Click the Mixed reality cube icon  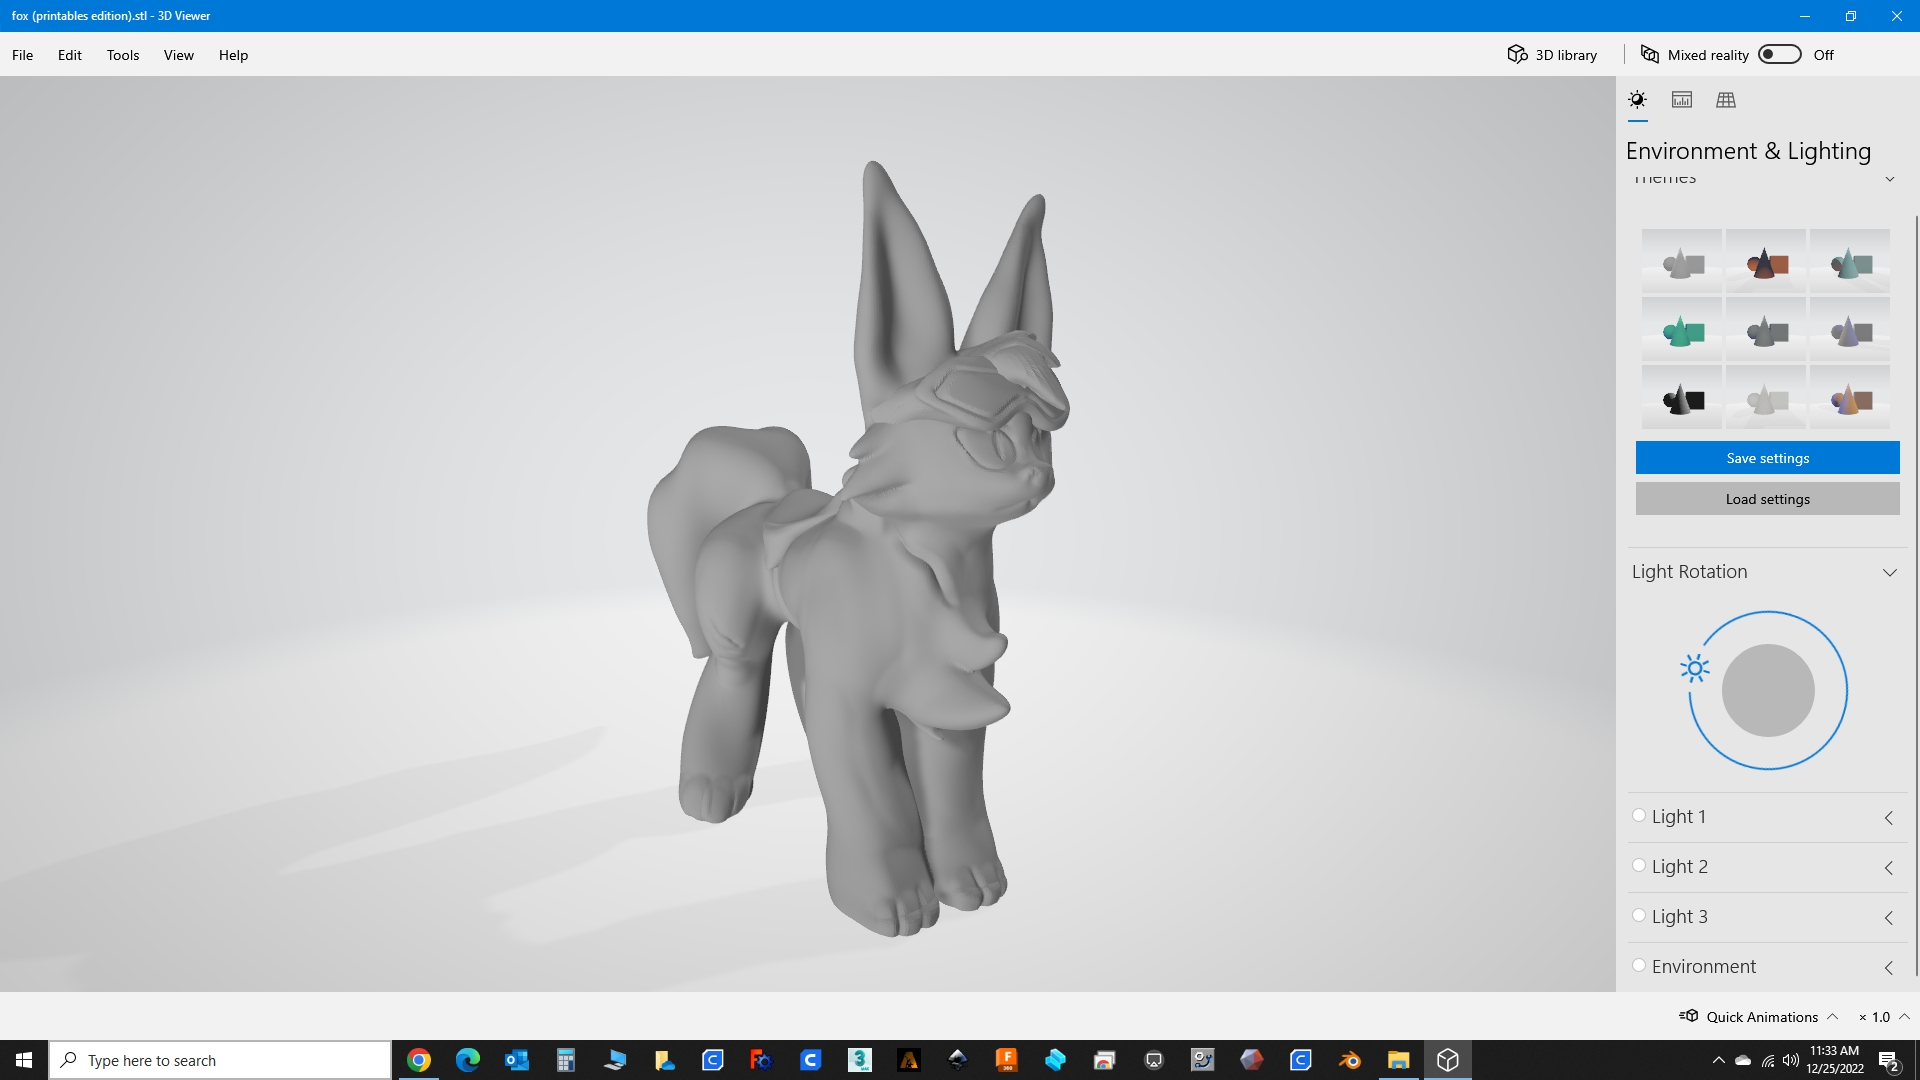pos(1650,55)
